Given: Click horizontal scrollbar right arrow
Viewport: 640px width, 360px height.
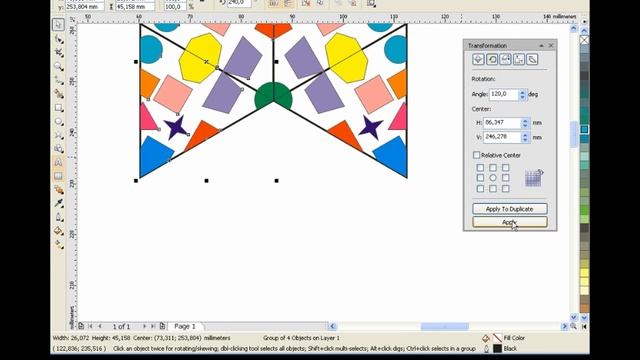Looking at the screenshot, I should tap(565, 326).
